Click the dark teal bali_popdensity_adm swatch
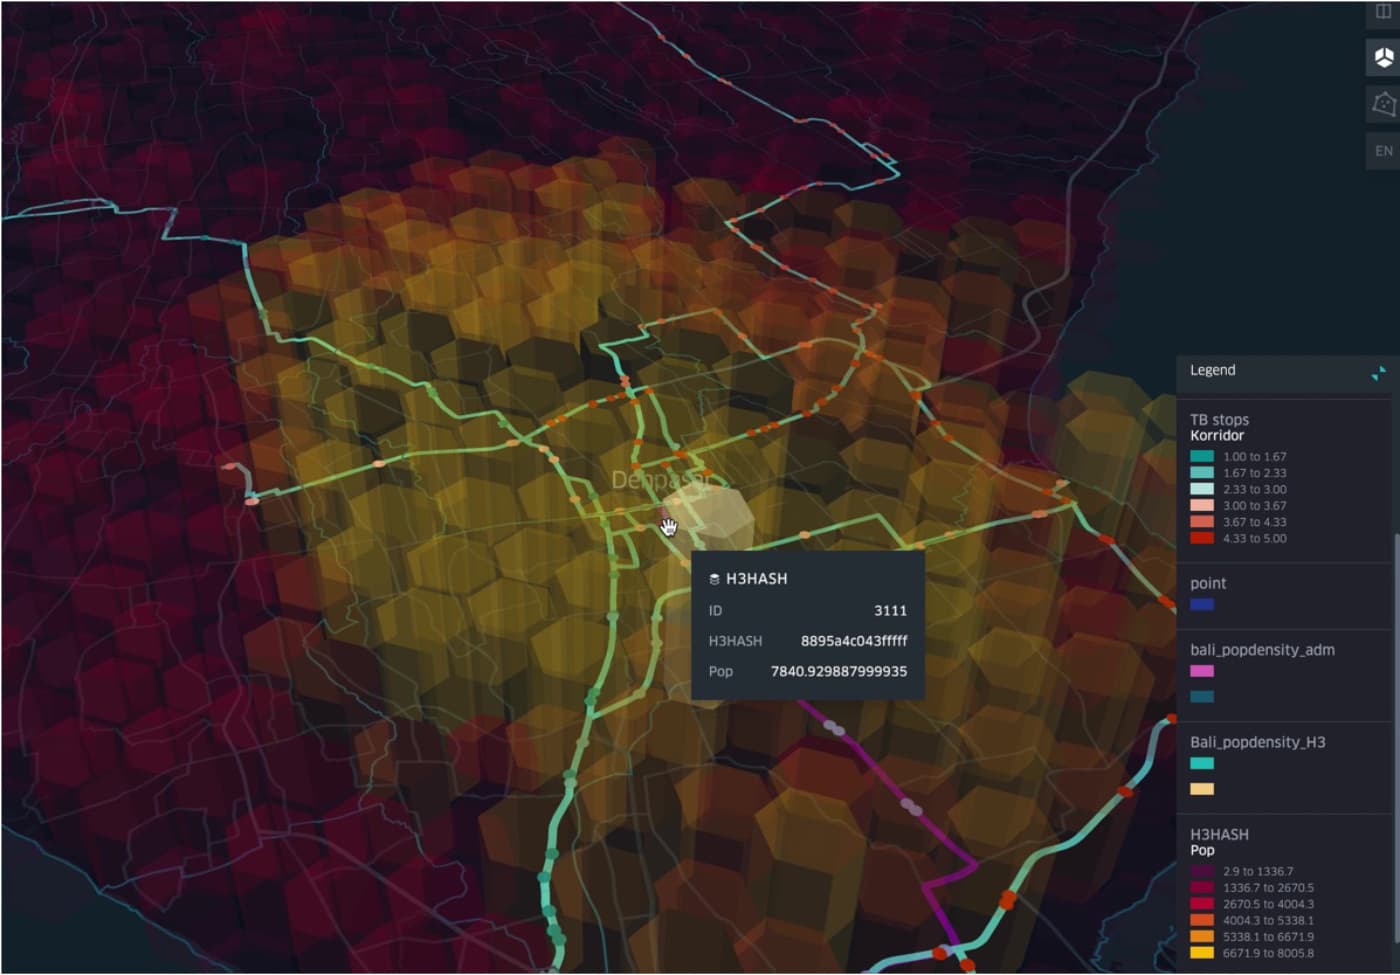This screenshot has width=1400, height=975. 1202,697
